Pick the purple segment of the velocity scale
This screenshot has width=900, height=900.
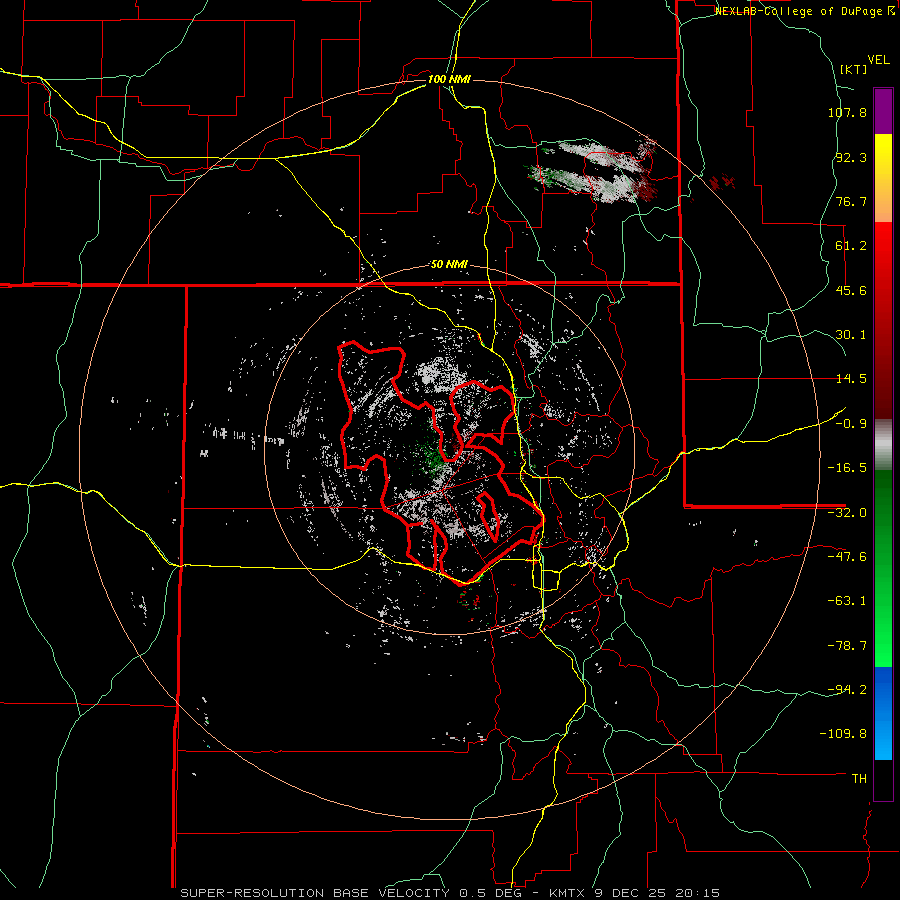883,111
